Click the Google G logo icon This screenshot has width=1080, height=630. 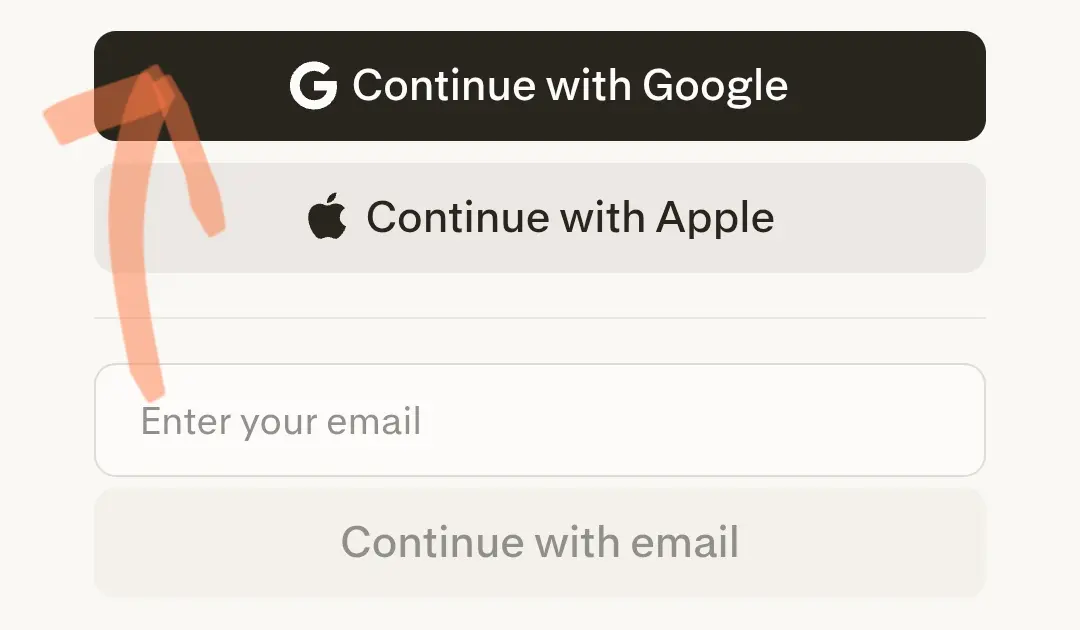[313, 85]
